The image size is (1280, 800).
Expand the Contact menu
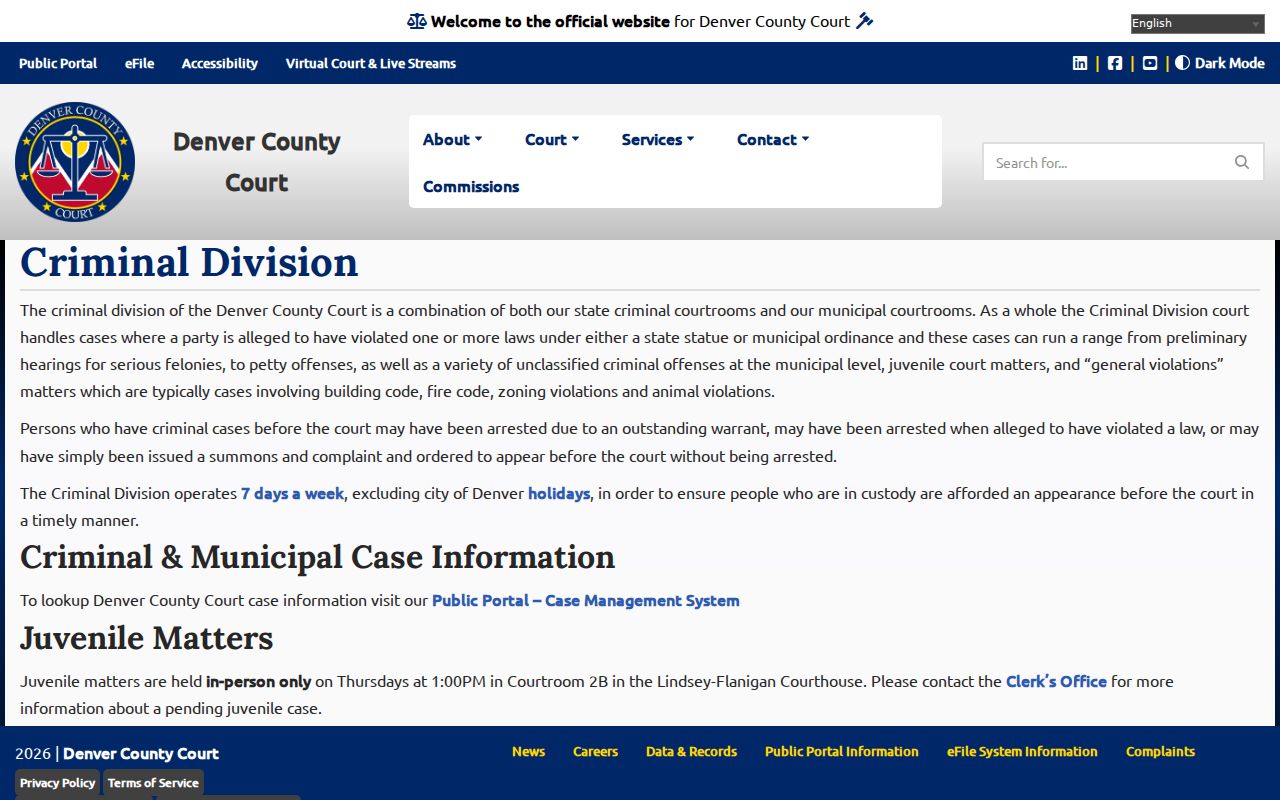point(773,140)
